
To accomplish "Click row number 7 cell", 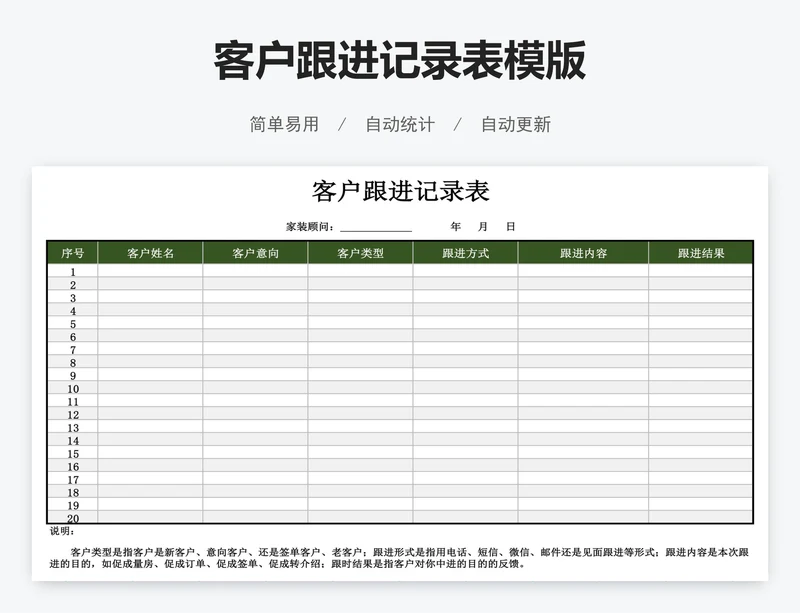I will pyautogui.click(x=72, y=349).
